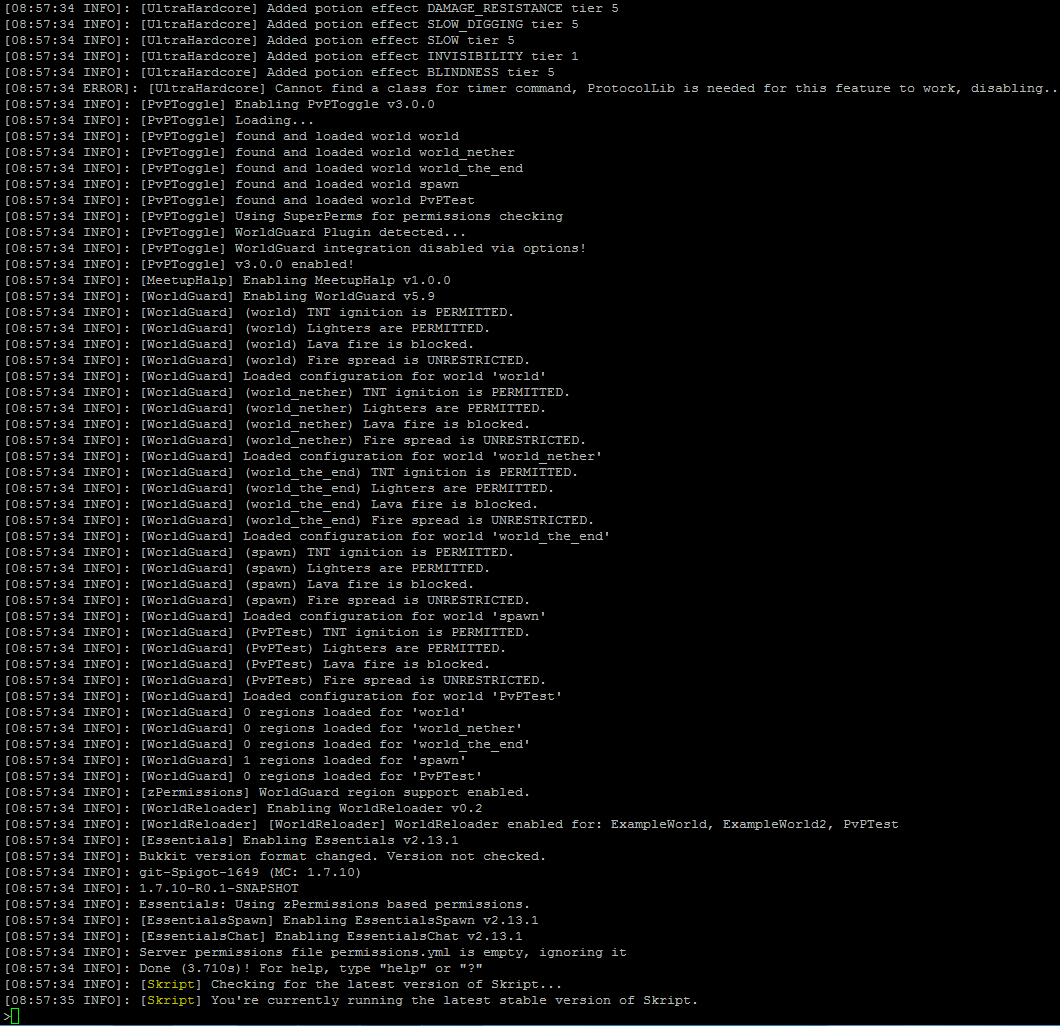Click "0 regions loaded for 'world'" line
Image resolution: width=1060 pixels, height=1026 pixels.
235,712
